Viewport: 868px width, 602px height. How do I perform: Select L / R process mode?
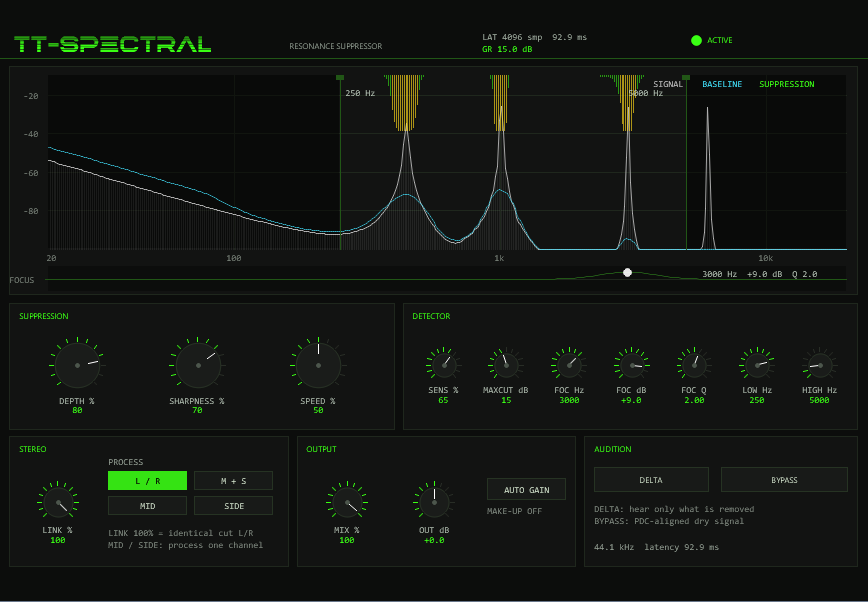pyautogui.click(x=147, y=481)
